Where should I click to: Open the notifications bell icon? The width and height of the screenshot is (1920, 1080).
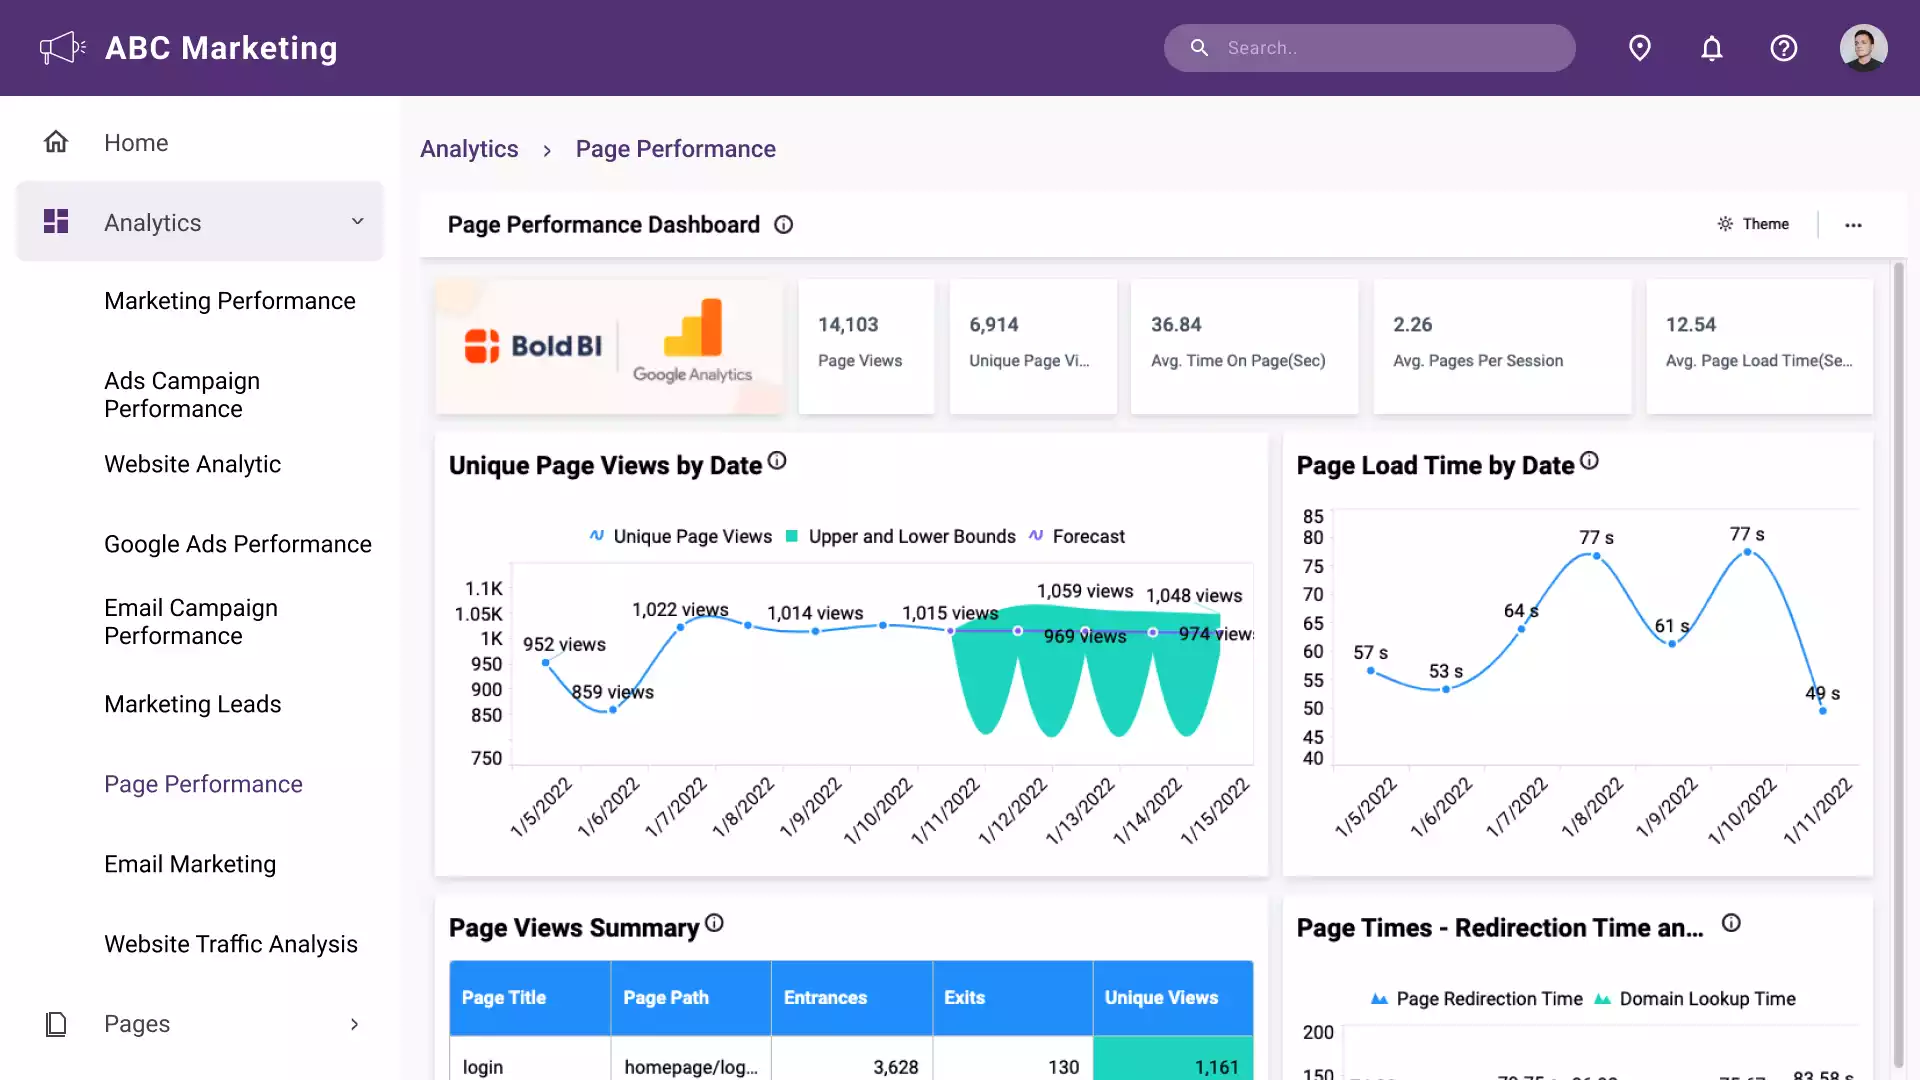tap(1712, 48)
